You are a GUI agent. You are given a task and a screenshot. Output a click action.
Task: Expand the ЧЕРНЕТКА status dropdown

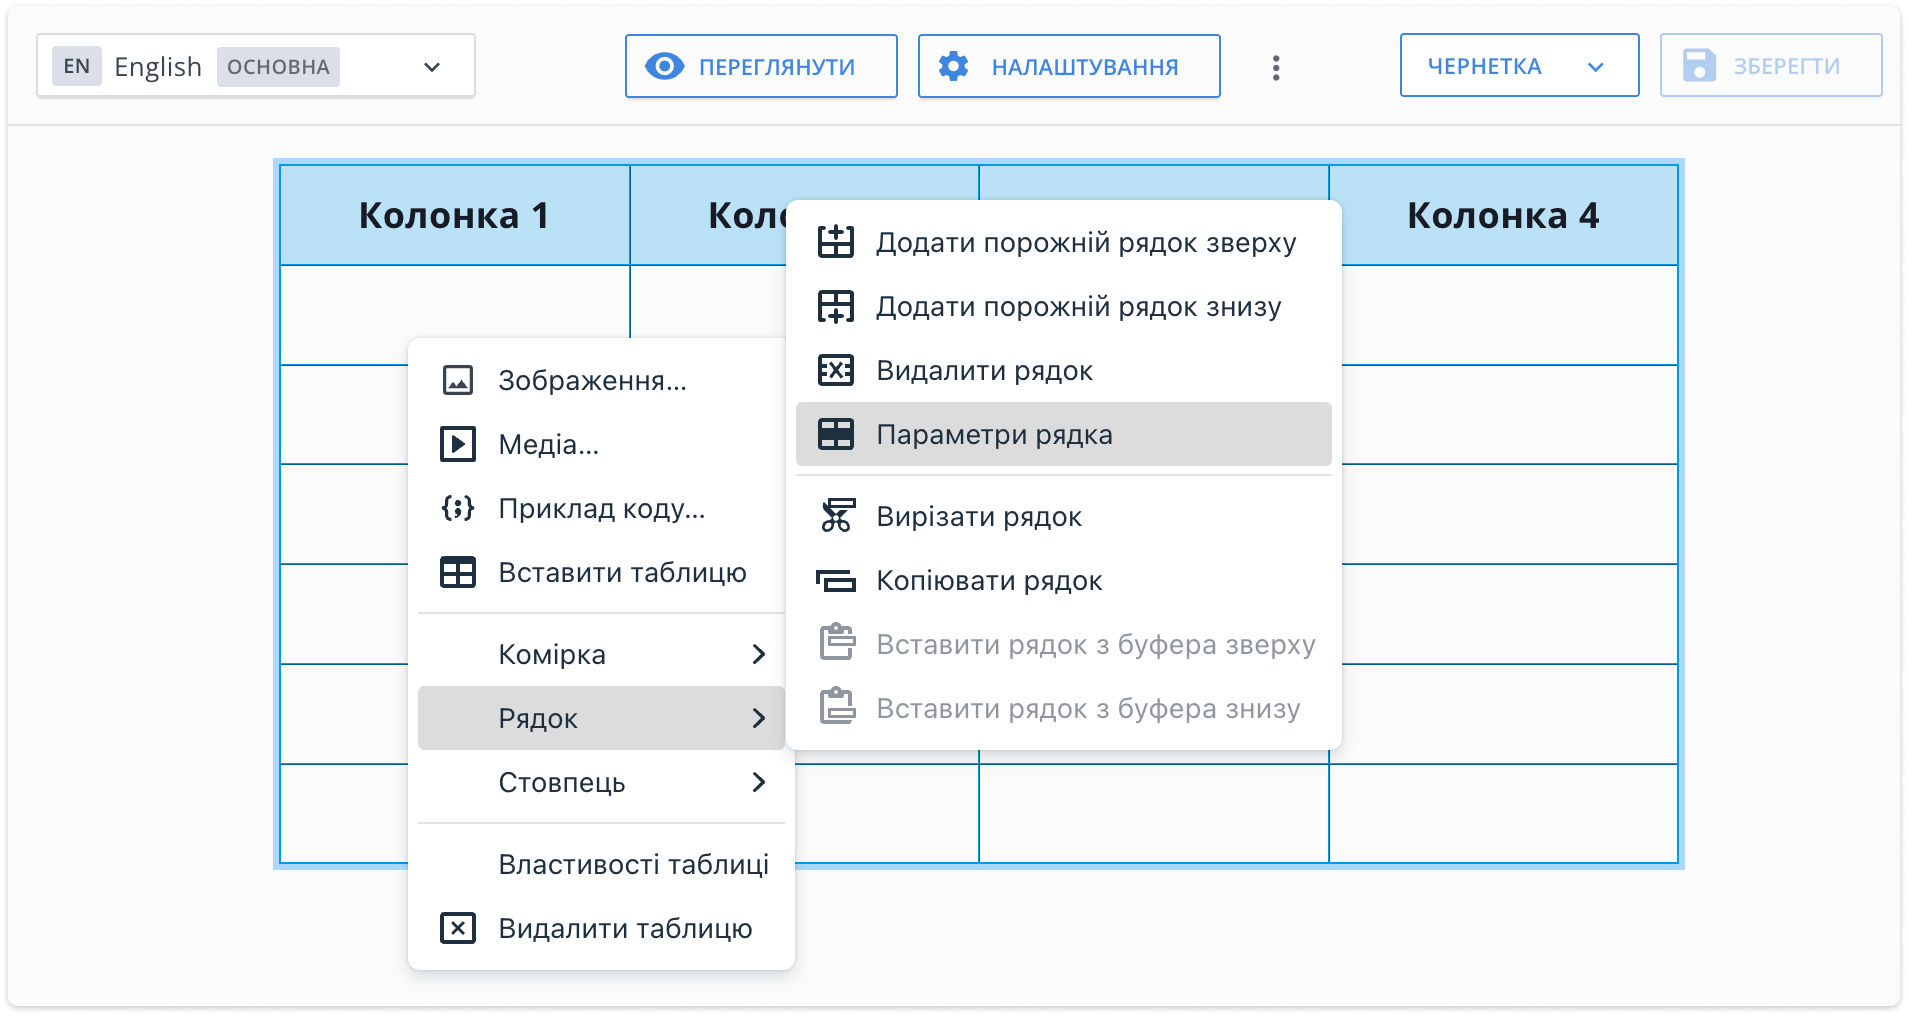(x=1594, y=65)
